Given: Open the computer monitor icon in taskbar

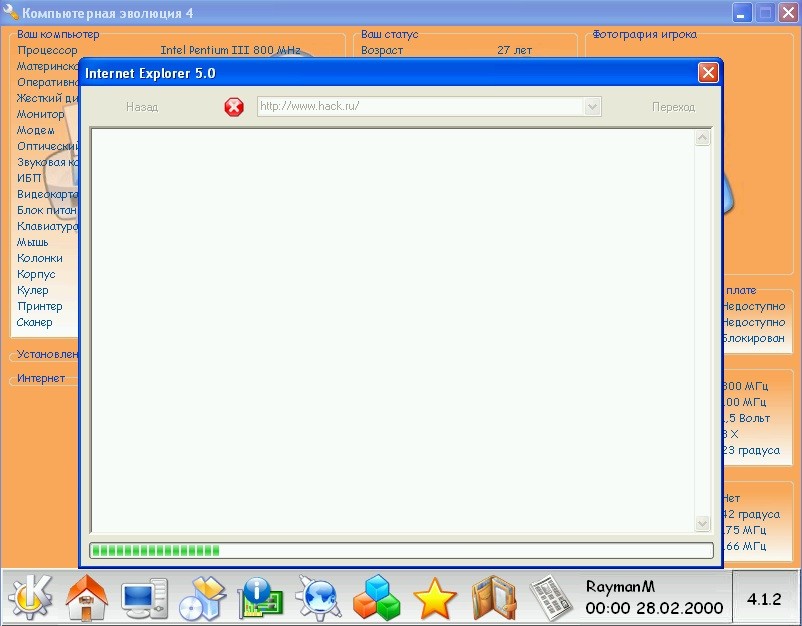Looking at the screenshot, I should point(145,598).
